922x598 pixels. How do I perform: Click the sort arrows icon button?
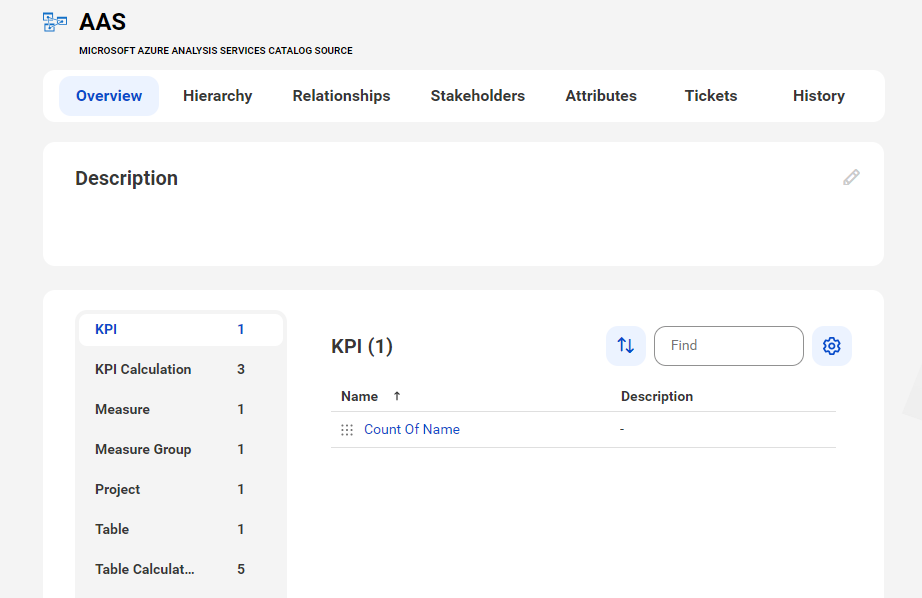click(626, 346)
